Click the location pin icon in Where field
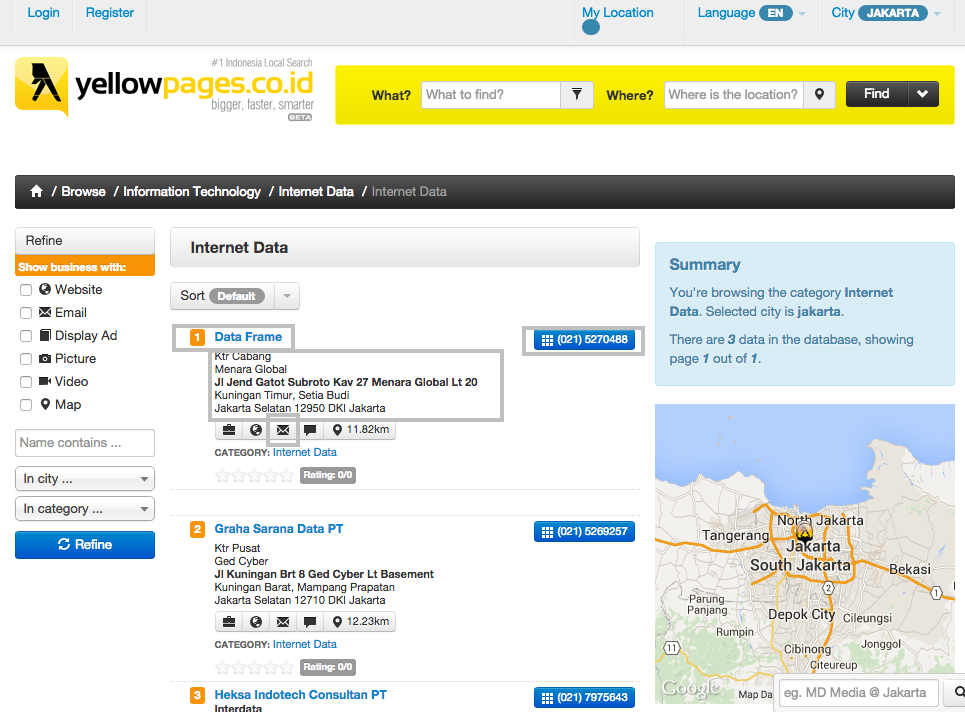Viewport: 965px width, 712px height. tap(819, 95)
